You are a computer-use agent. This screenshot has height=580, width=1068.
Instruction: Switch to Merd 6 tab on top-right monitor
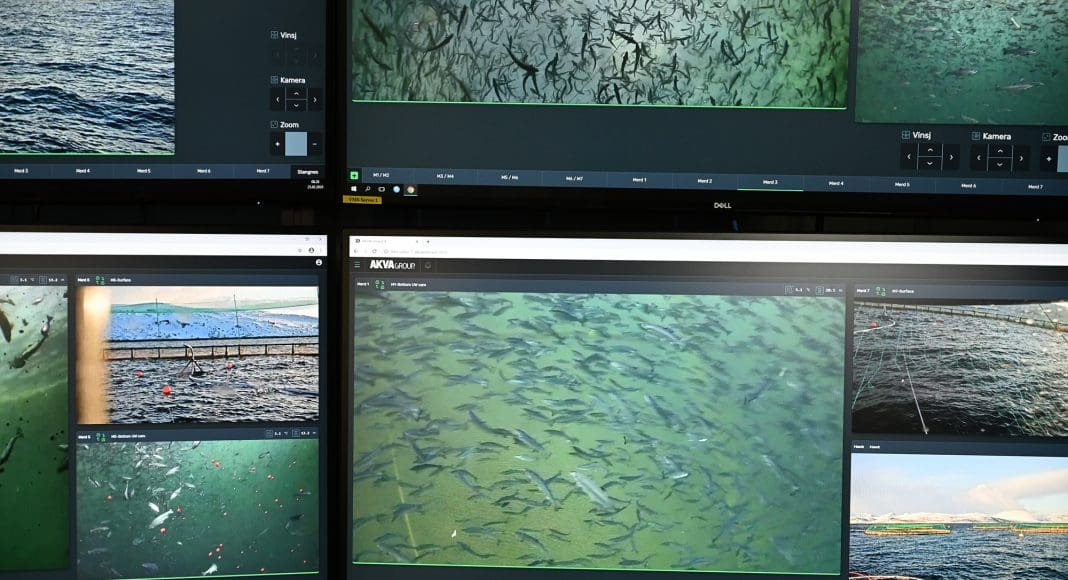(x=968, y=185)
